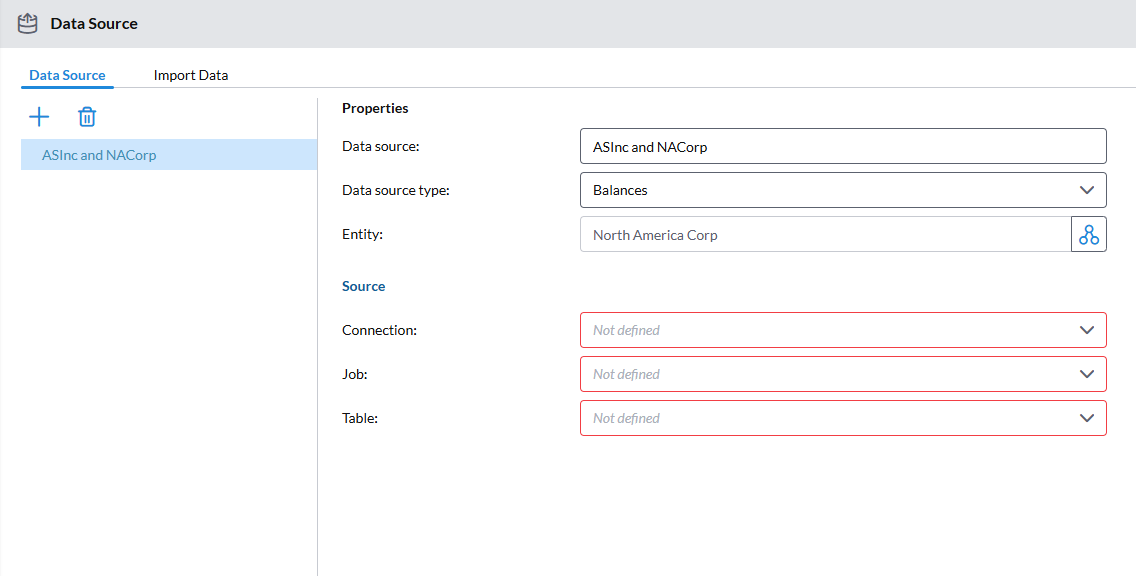
Task: Click the Properties section heading
Action: click(x=375, y=108)
